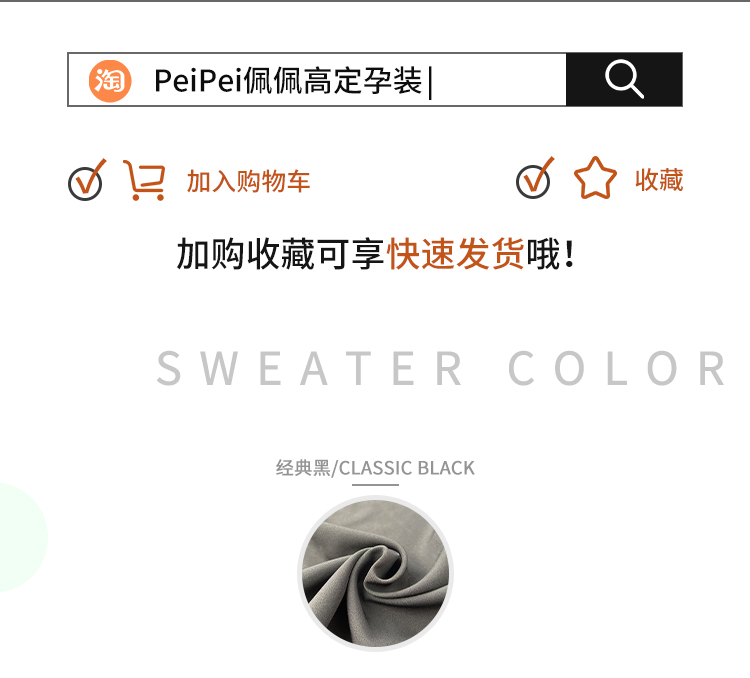Toggle the checkmark beside add-to-cart
This screenshot has width=750, height=678.
click(x=87, y=180)
